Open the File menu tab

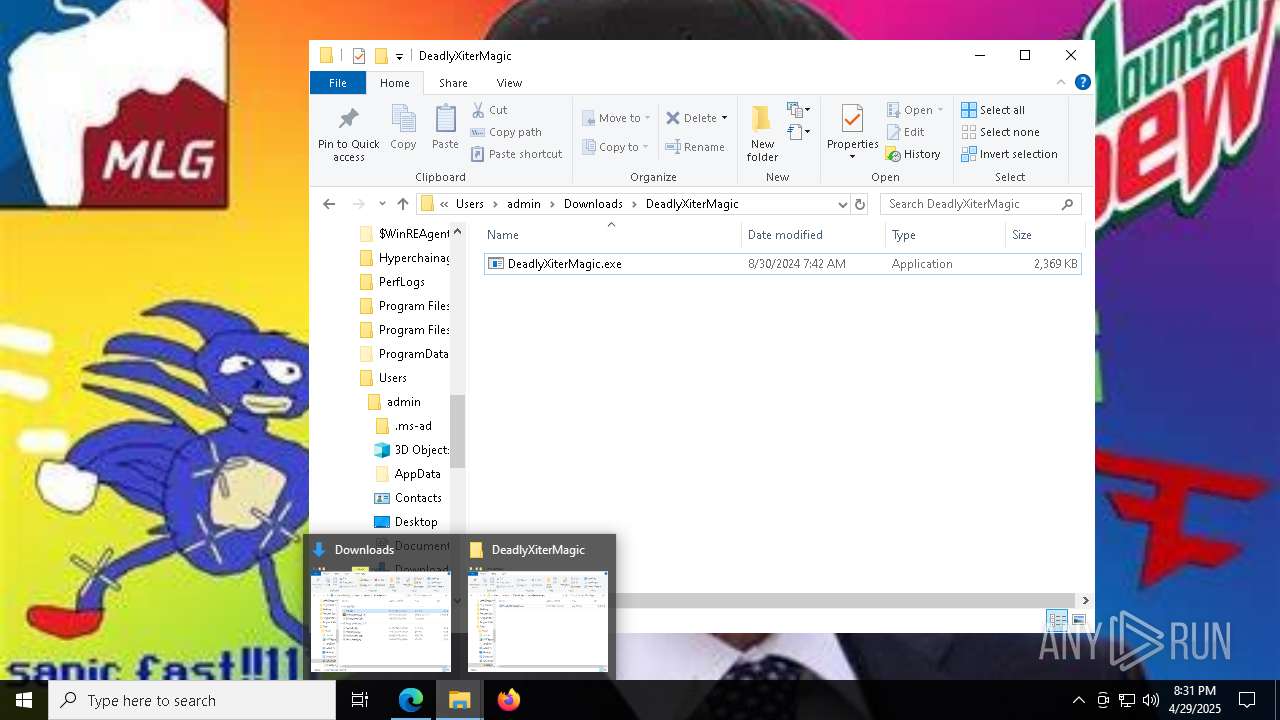pos(338,83)
